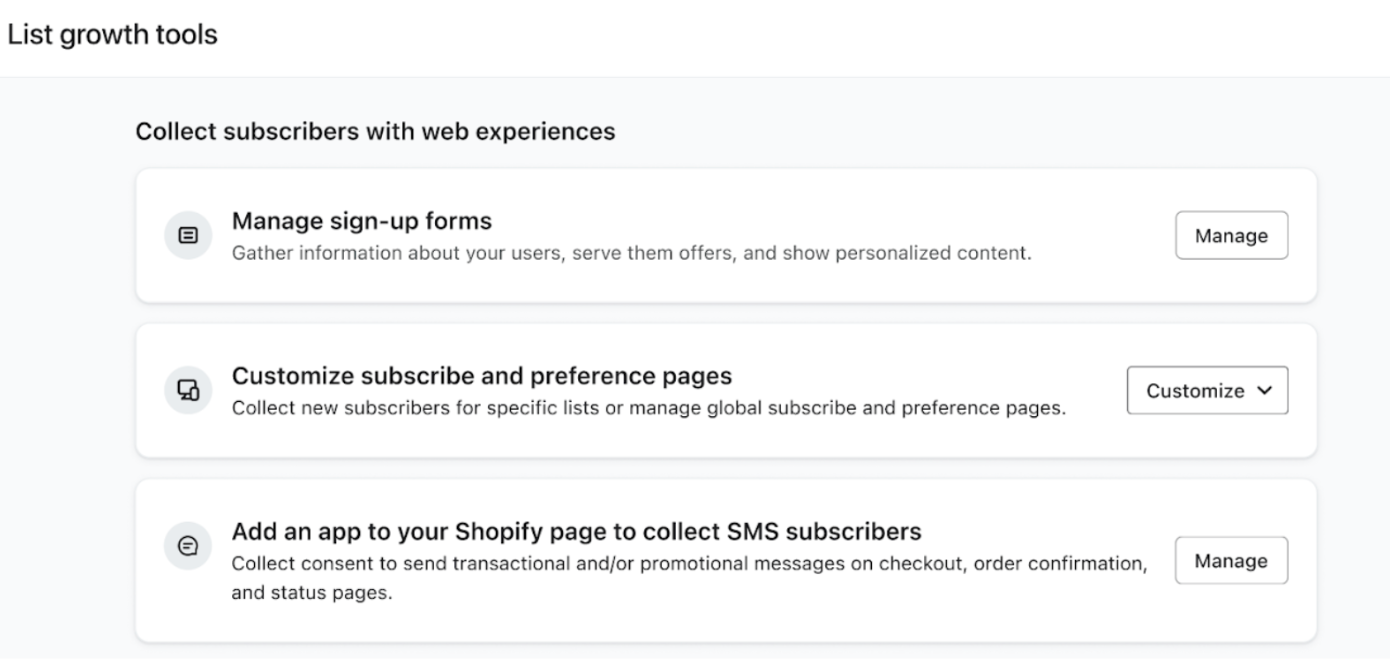Click the SMS chat bubble icon
This screenshot has height=664, width=1390.
pyautogui.click(x=188, y=546)
